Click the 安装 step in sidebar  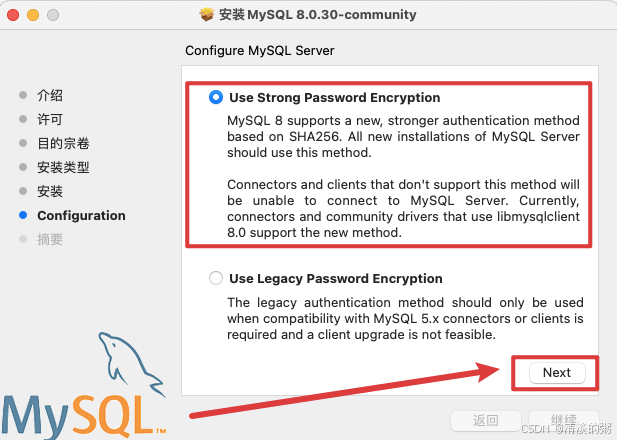click(50, 191)
